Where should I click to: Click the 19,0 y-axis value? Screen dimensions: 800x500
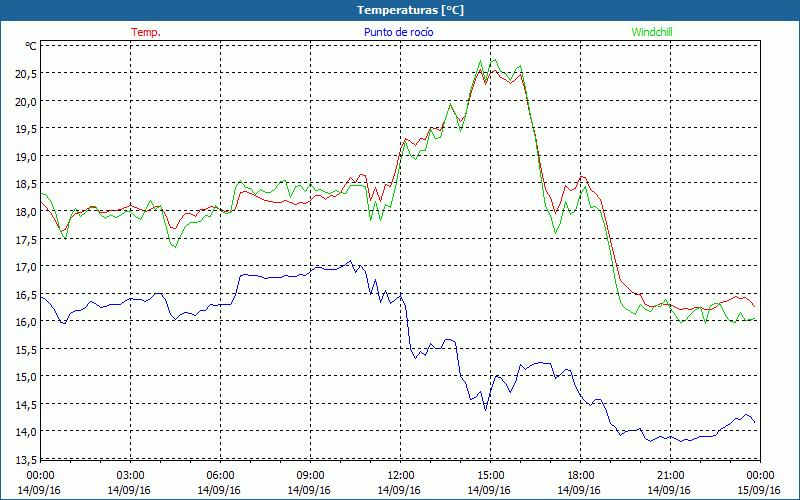(x=26, y=156)
